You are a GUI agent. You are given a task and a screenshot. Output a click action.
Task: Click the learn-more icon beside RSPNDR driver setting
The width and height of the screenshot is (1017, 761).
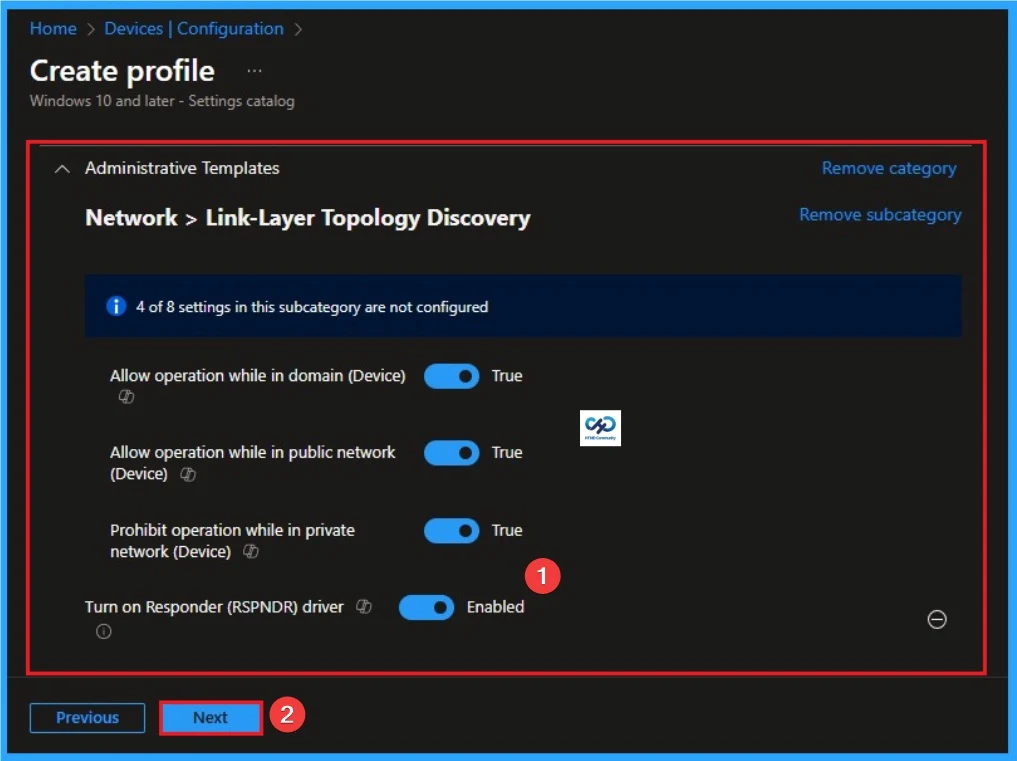click(363, 607)
